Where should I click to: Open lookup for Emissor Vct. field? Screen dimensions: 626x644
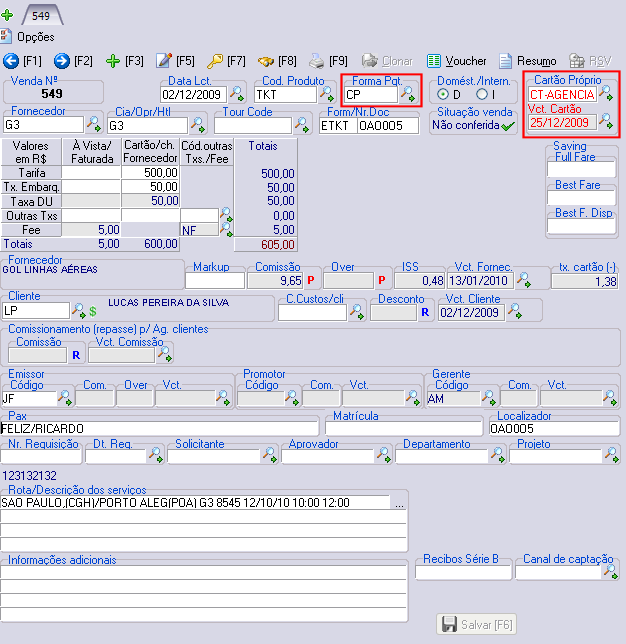pos(223,398)
